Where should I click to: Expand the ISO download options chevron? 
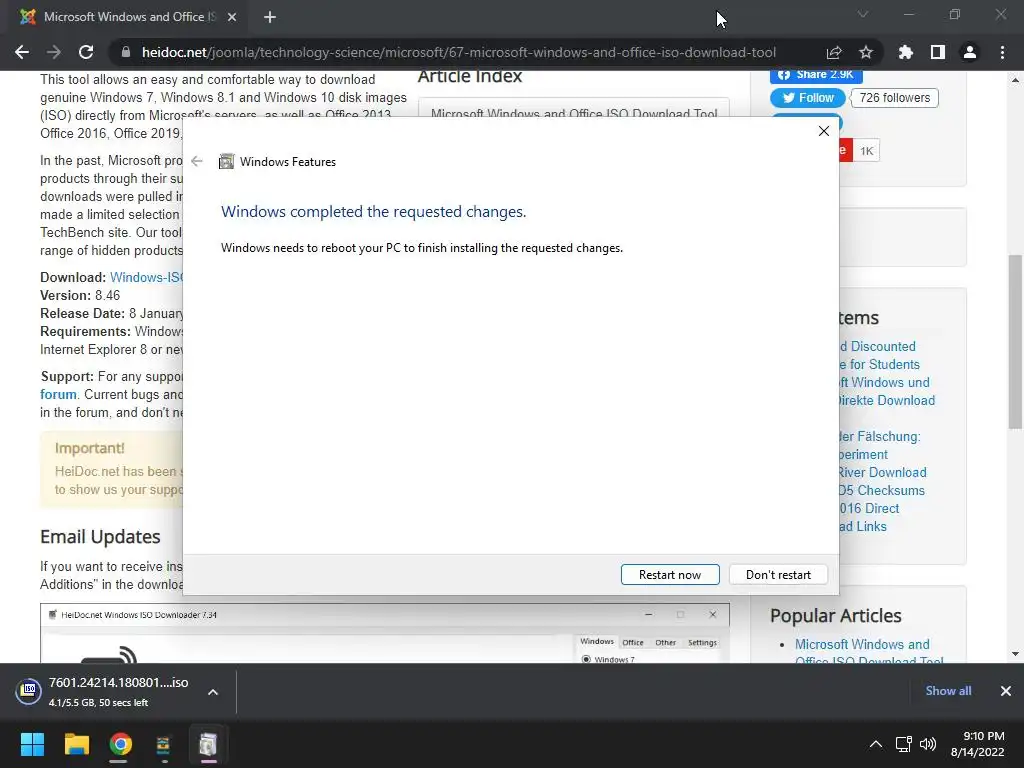pos(213,692)
